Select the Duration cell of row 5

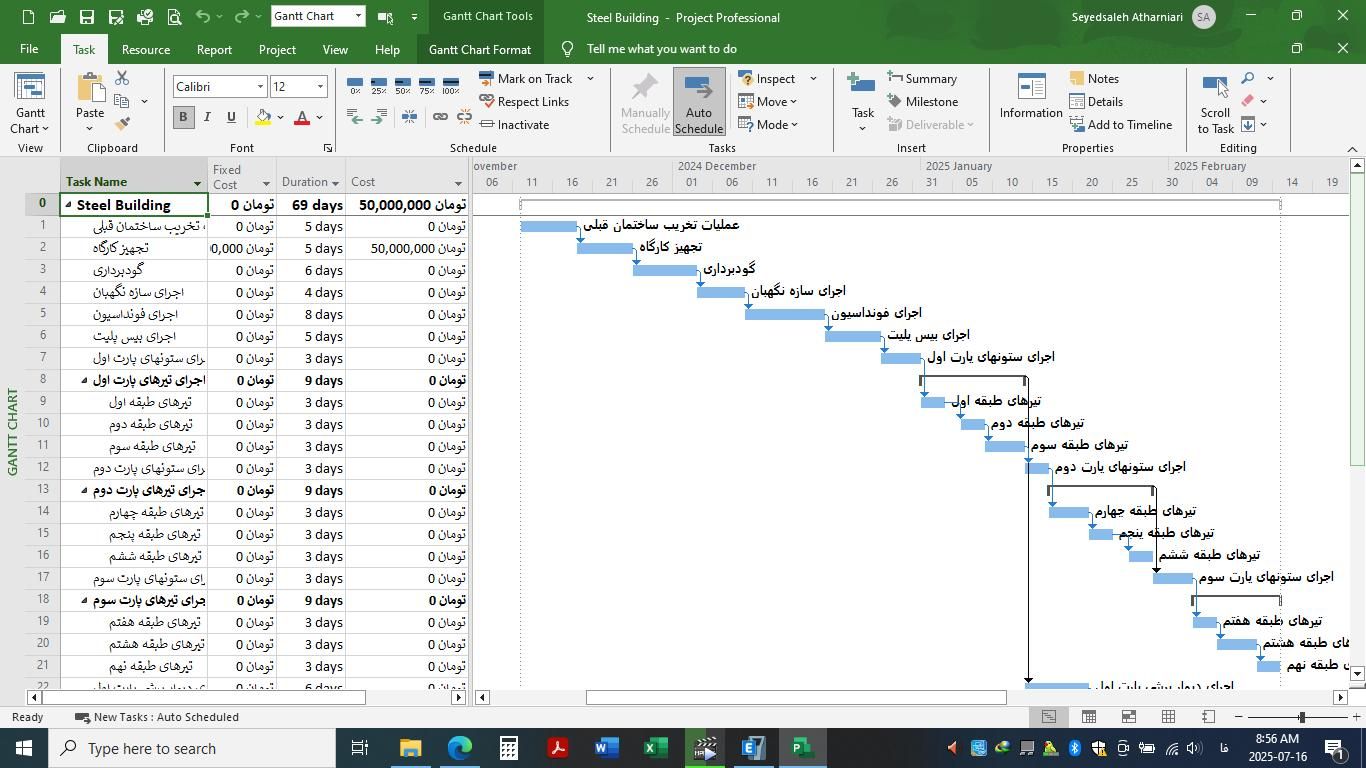pyautogui.click(x=310, y=314)
